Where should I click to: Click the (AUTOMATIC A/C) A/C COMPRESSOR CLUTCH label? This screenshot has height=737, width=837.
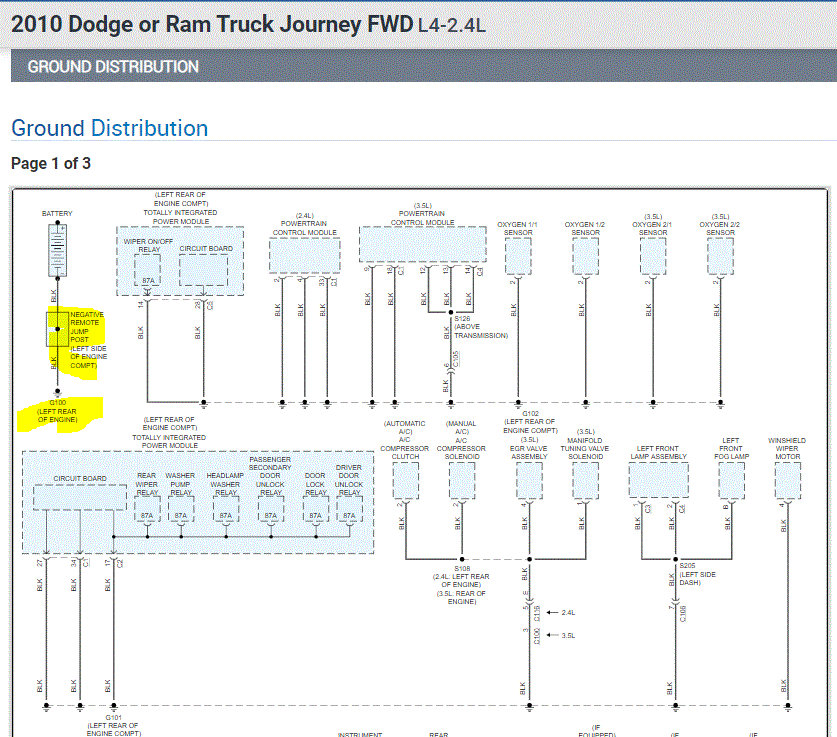(x=405, y=440)
